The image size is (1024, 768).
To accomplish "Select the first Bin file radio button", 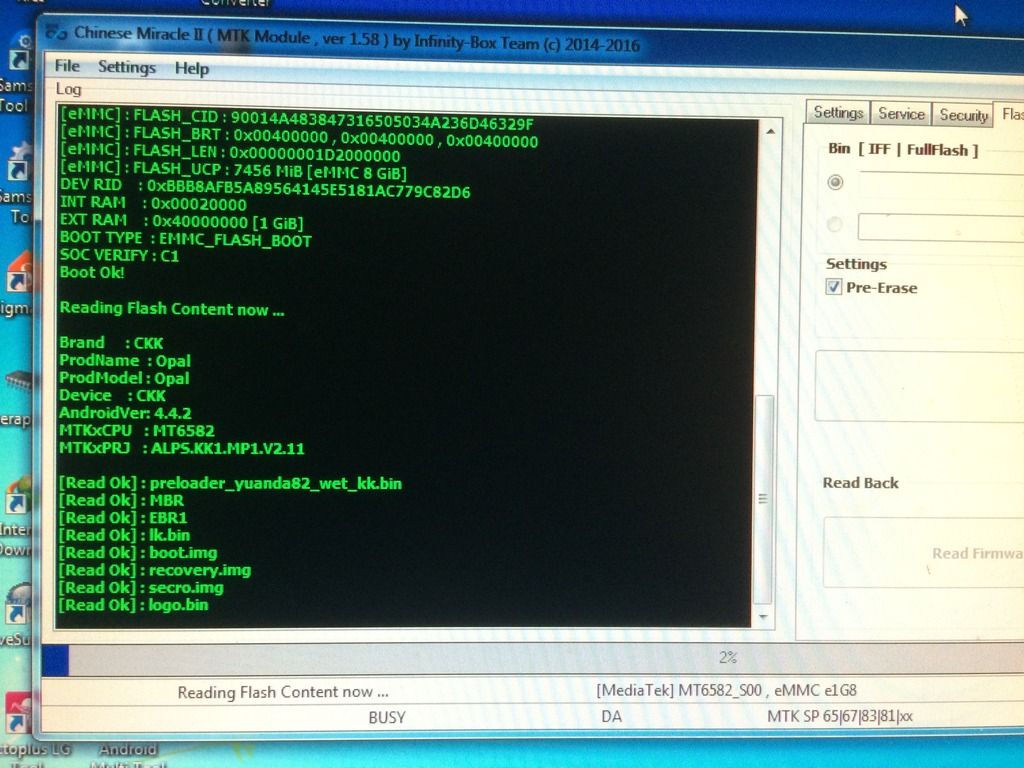I will 835,182.
